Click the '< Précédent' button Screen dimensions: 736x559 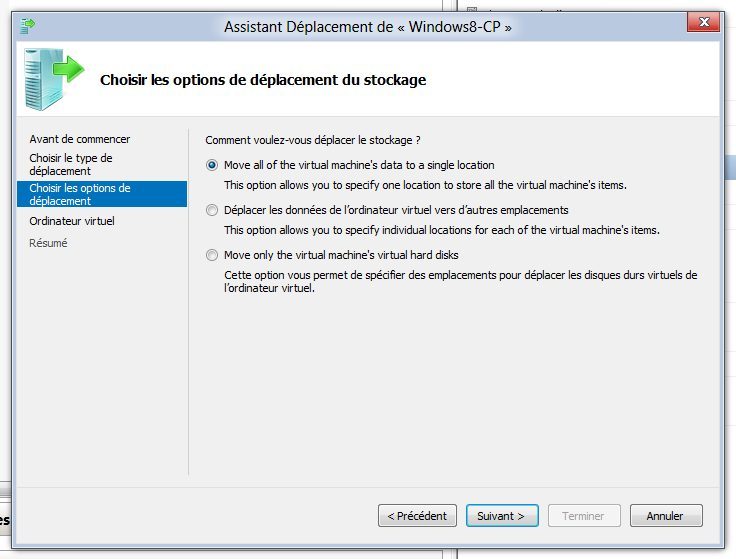(417, 516)
